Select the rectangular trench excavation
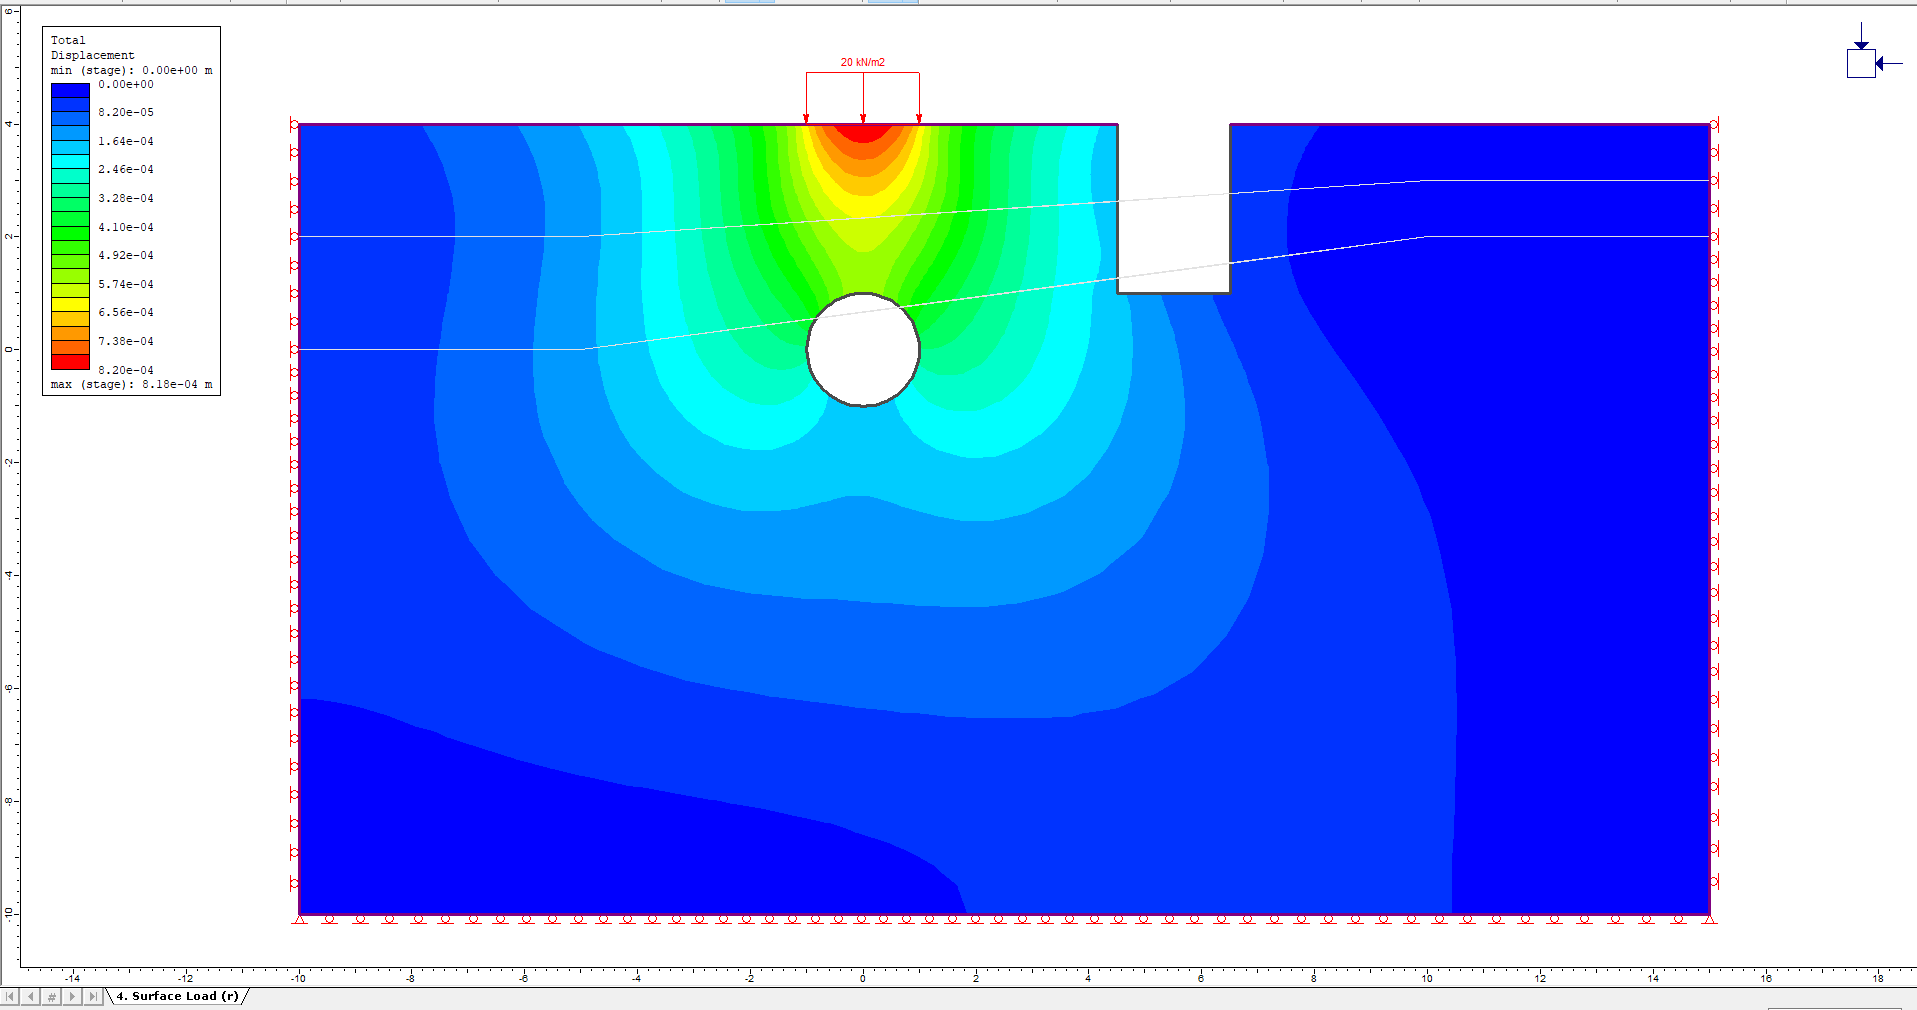1917x1010 pixels. [1172, 210]
